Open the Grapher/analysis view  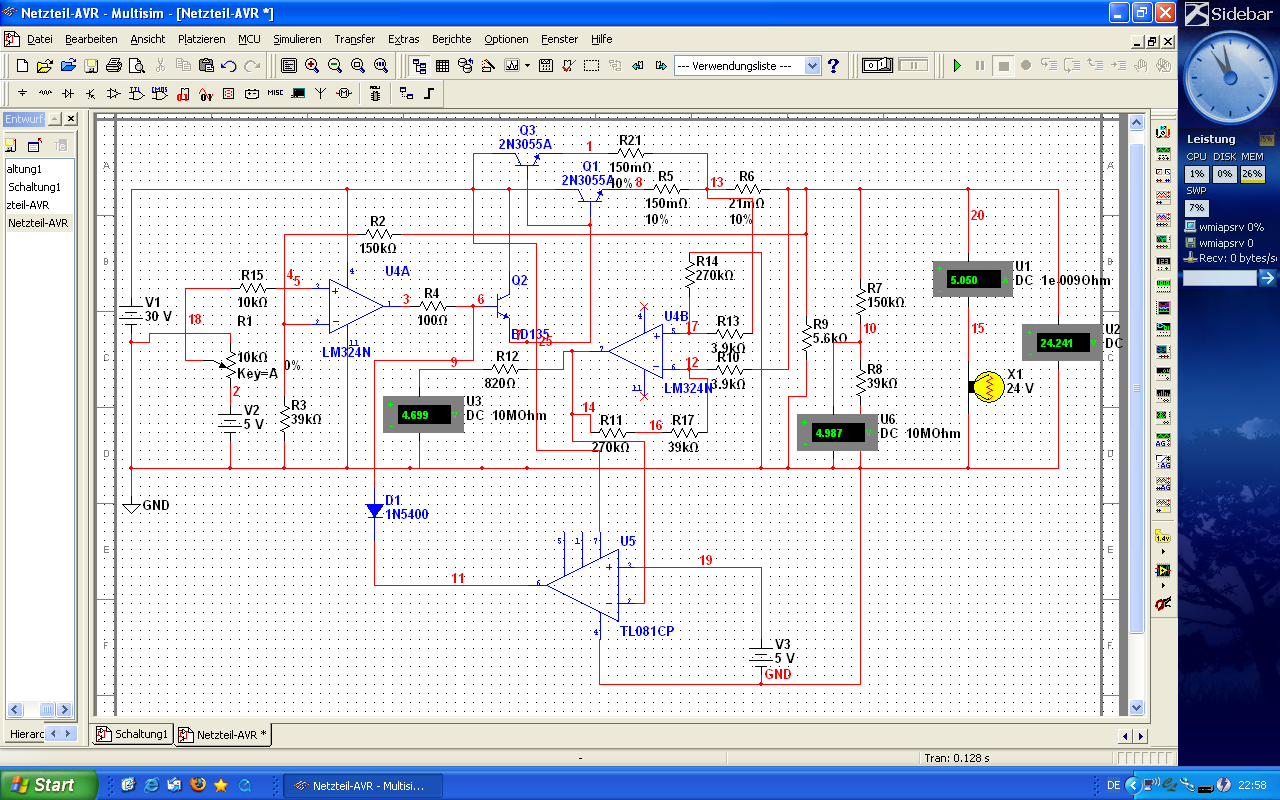[x=511, y=65]
